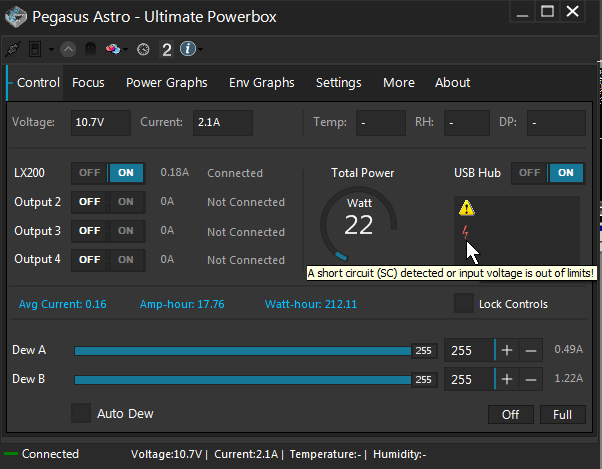This screenshot has width=602, height=469.
Task: Click the red lightning short-circuit icon
Action: [465, 232]
